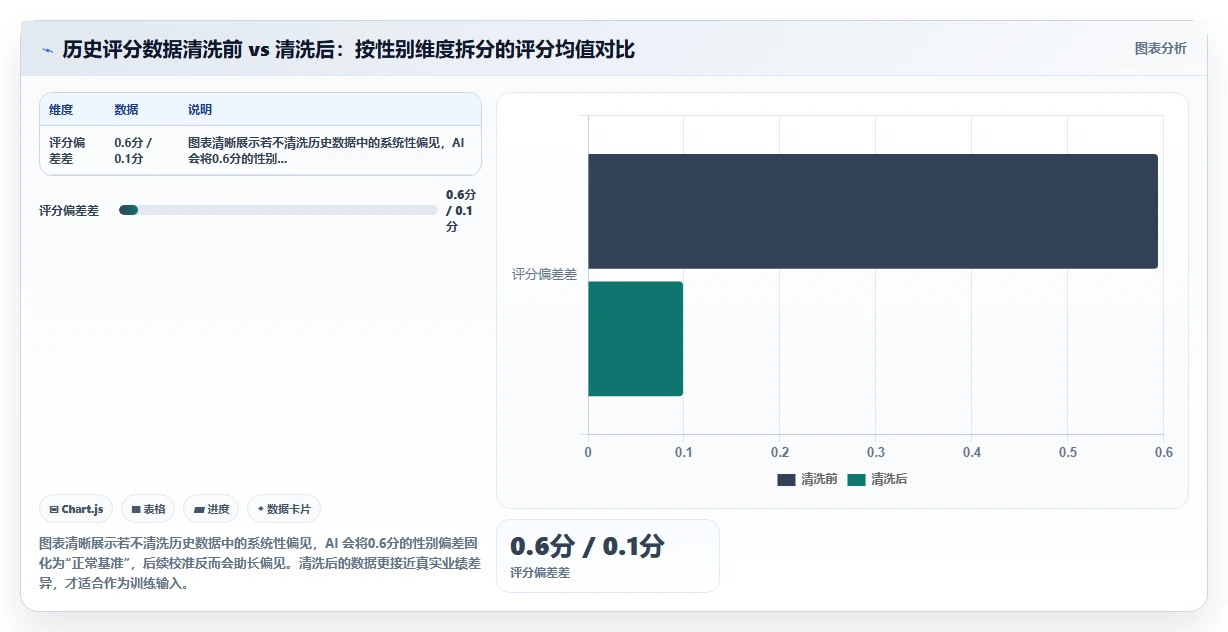Click the lightning icon beside the title
The height and width of the screenshot is (632, 1228).
point(47,50)
